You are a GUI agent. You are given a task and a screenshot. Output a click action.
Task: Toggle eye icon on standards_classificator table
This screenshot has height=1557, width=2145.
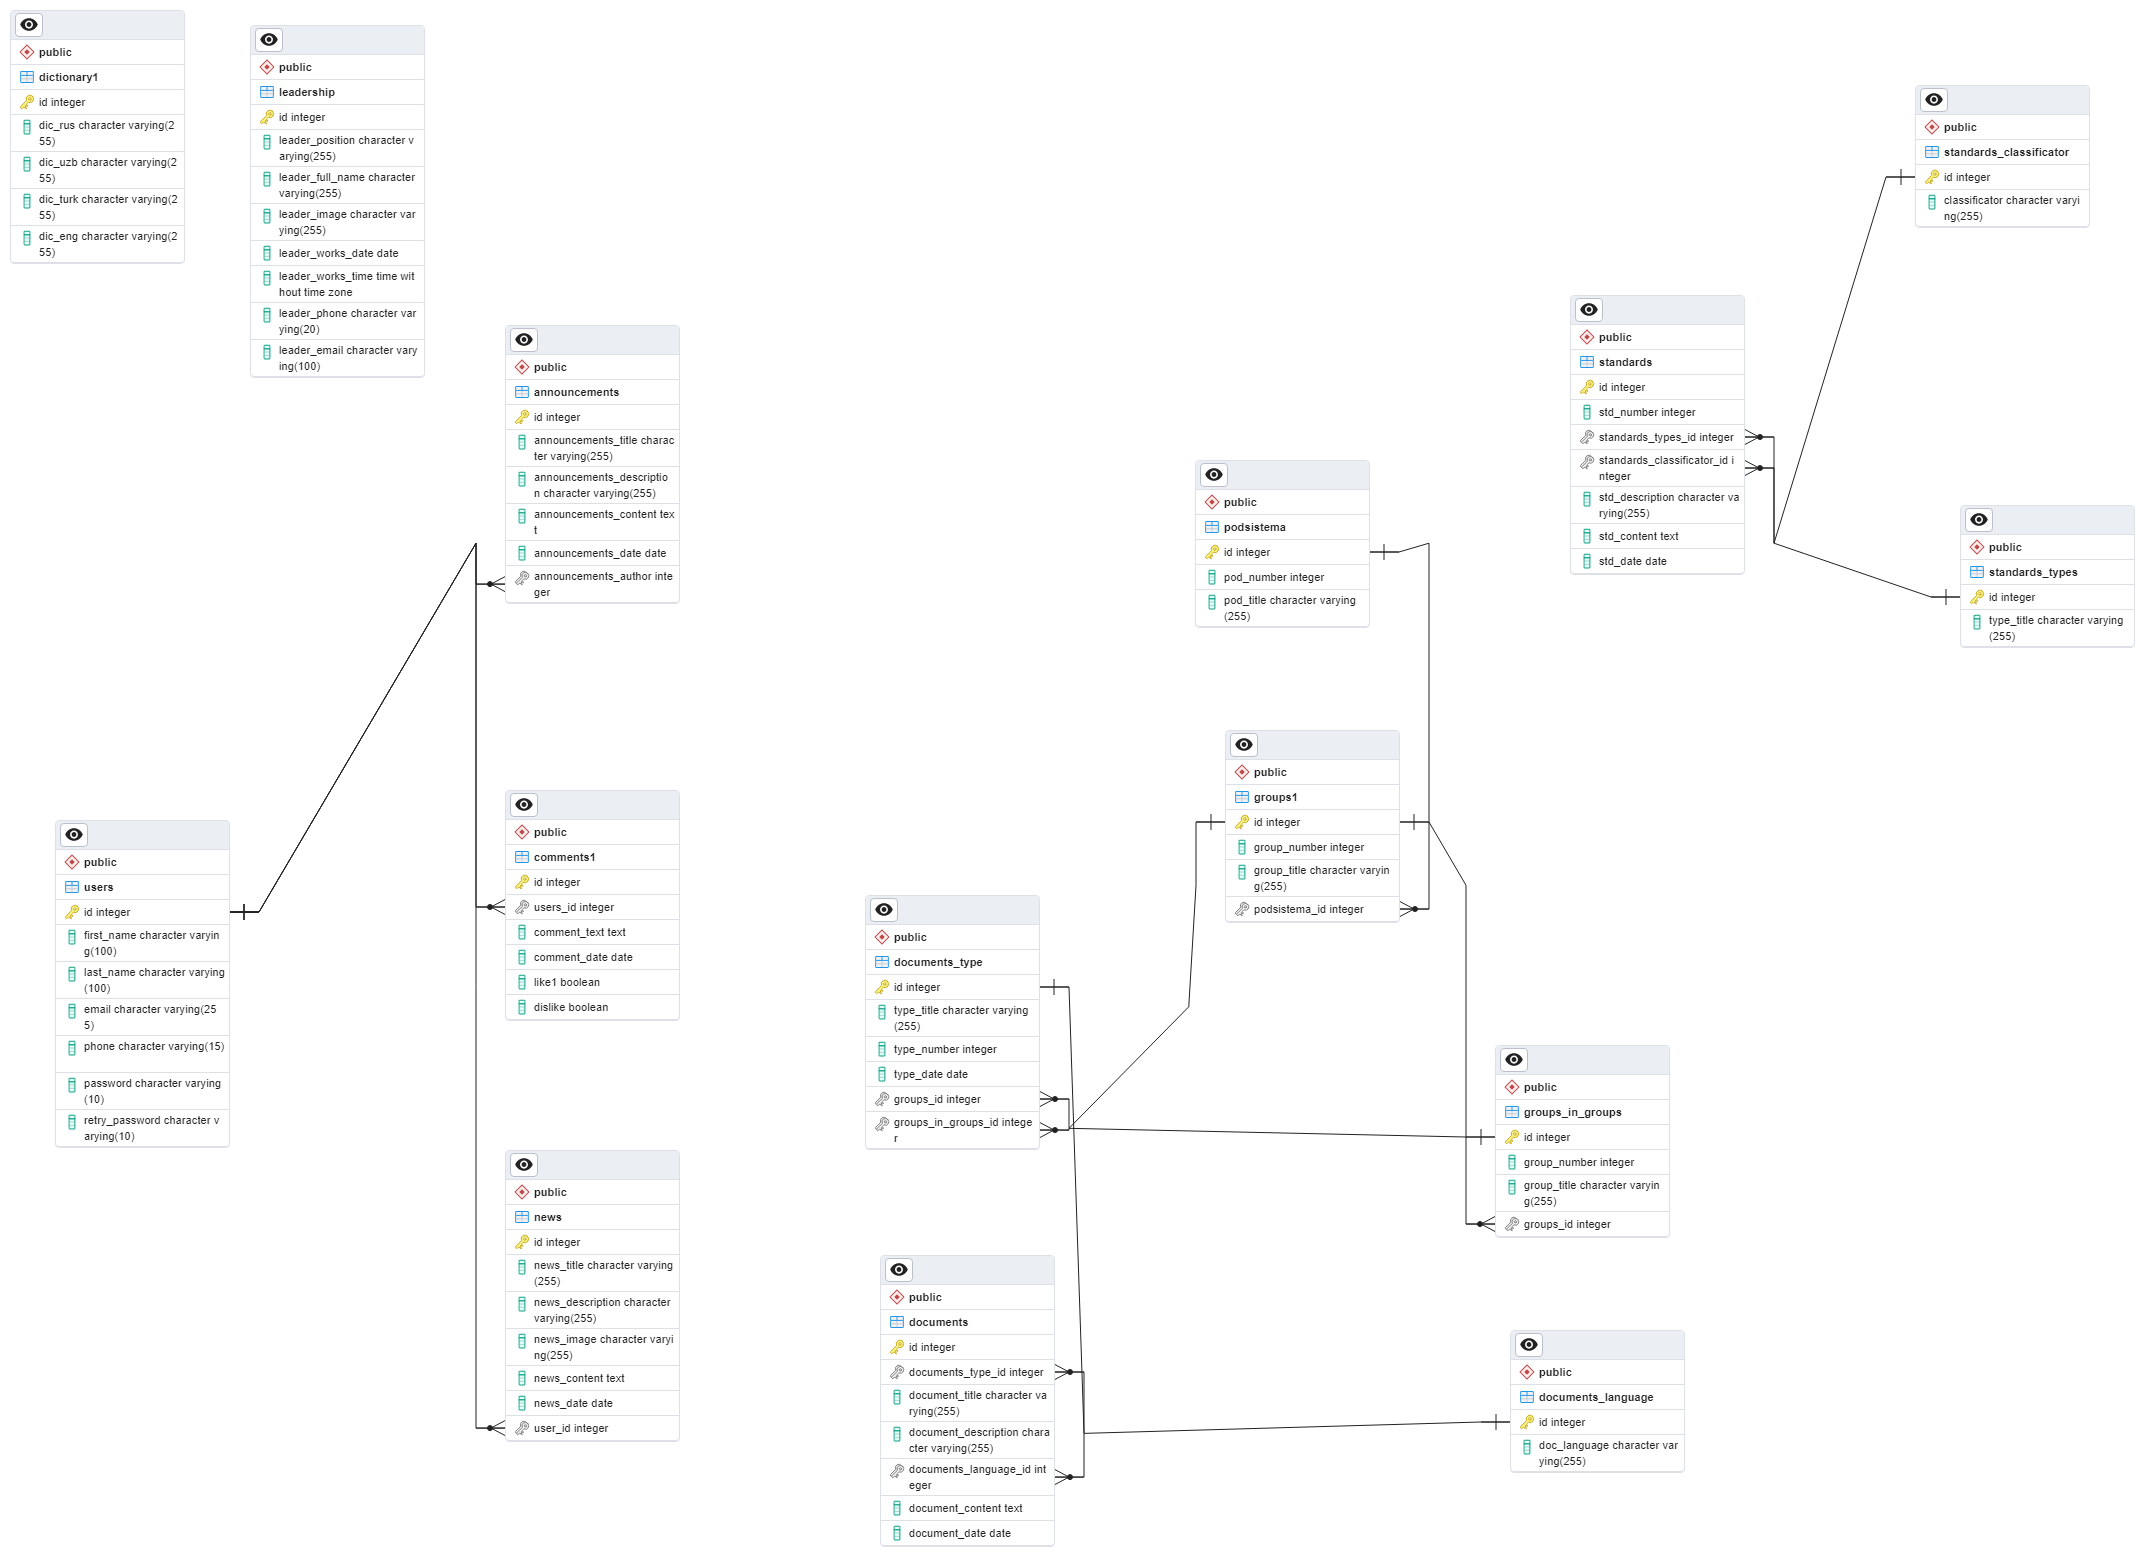point(1934,100)
